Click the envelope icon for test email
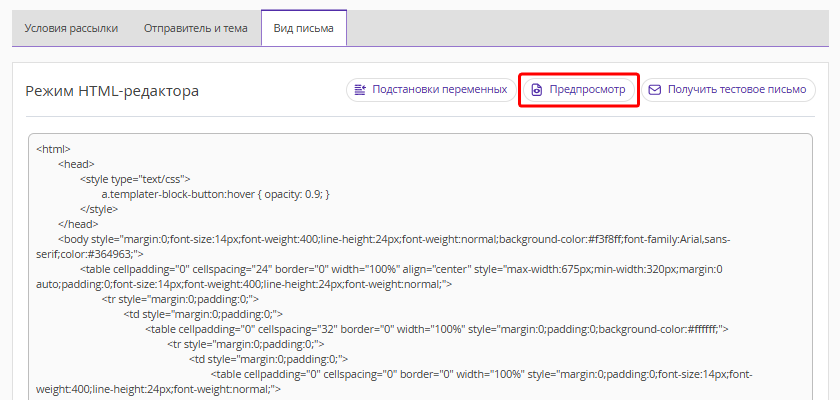Screen dimensions: 840x400 coord(655,90)
